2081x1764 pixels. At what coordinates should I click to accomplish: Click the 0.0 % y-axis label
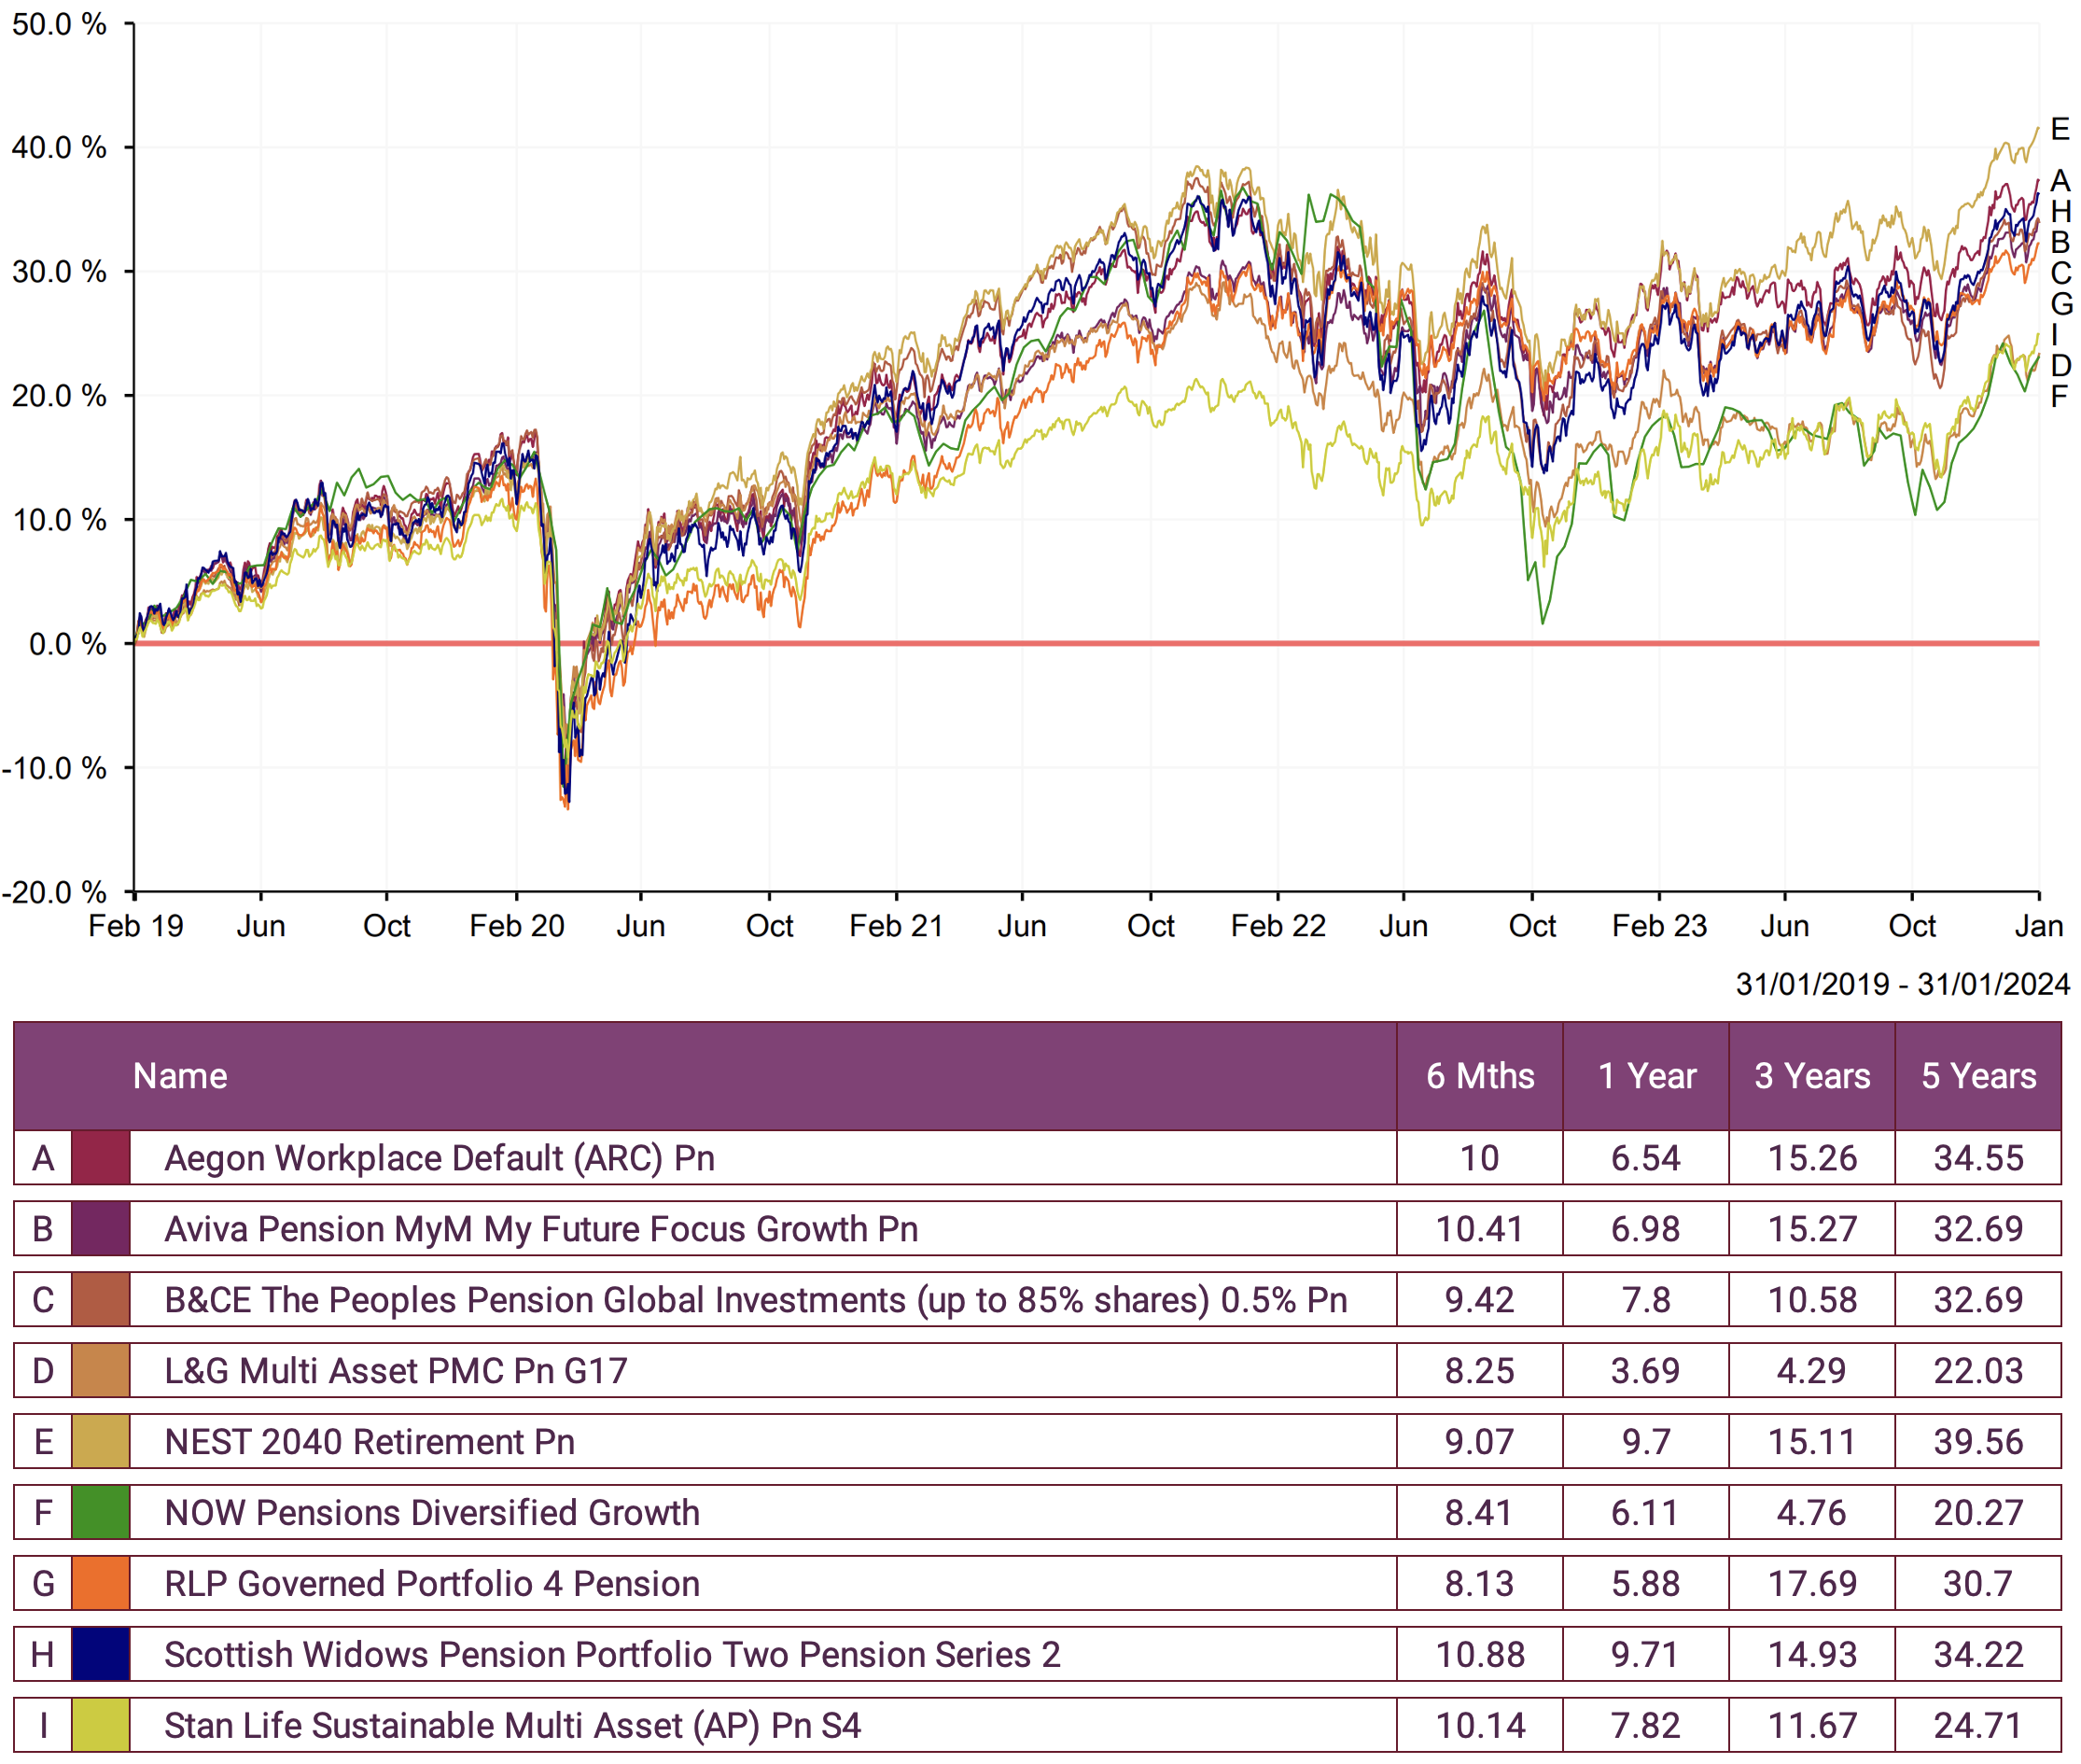pos(68,644)
